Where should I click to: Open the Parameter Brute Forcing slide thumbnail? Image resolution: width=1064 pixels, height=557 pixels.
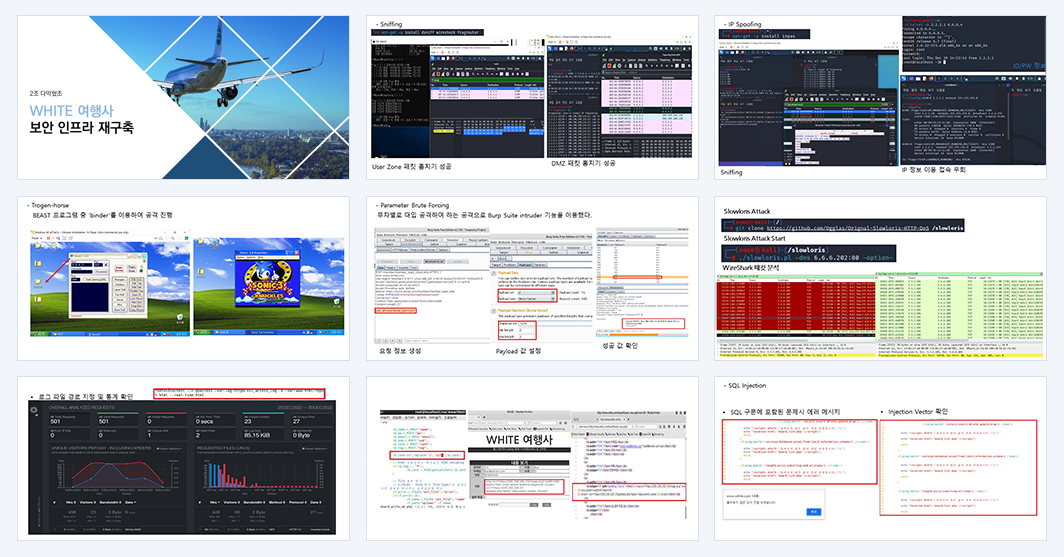(532, 278)
